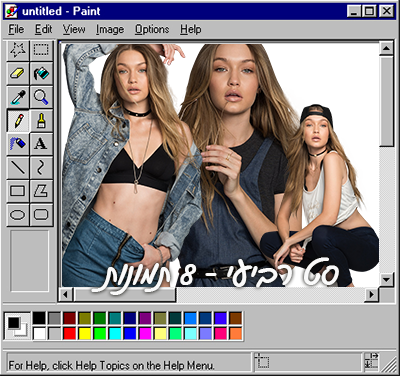Click the vertical scrollbar down arrow

[x=386, y=279]
